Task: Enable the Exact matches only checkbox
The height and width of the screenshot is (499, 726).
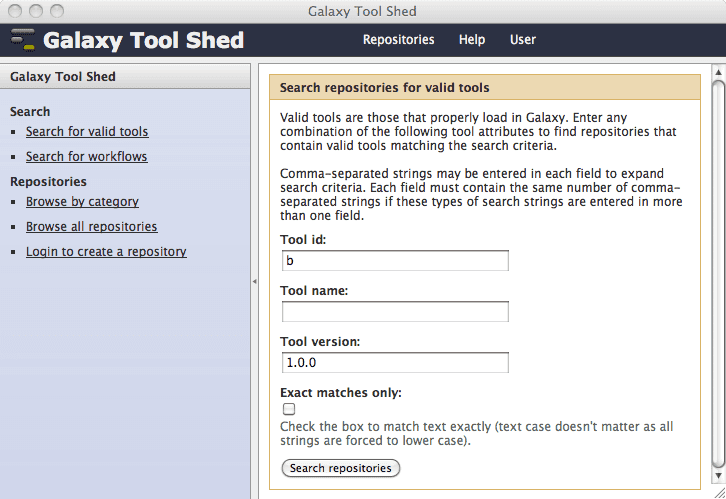Action: point(289,409)
